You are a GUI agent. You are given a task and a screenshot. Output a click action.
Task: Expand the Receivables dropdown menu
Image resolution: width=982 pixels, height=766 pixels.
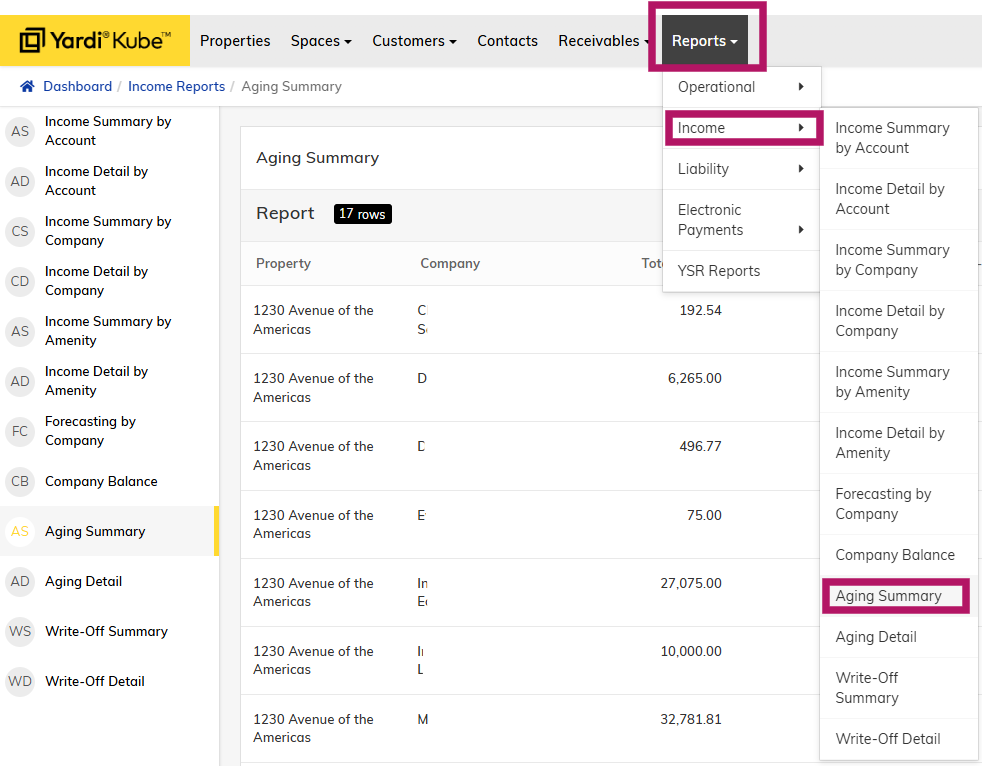point(603,41)
